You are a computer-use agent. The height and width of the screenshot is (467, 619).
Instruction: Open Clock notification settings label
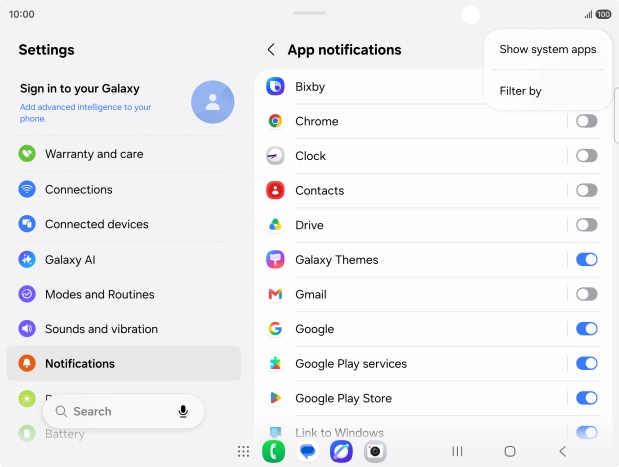(310, 156)
